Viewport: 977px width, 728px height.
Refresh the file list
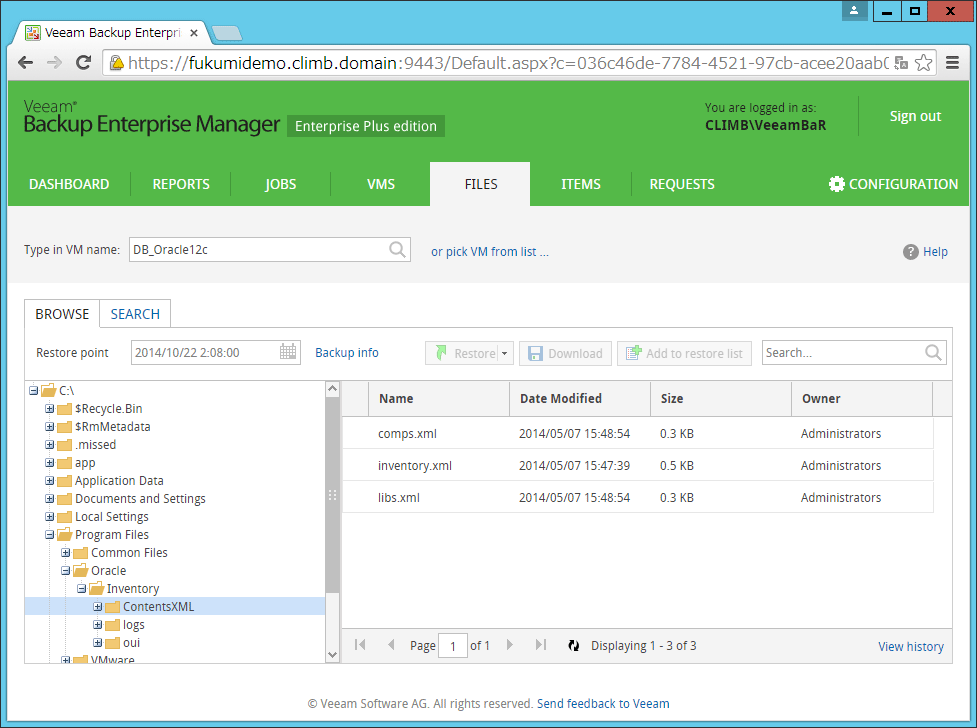pos(574,646)
